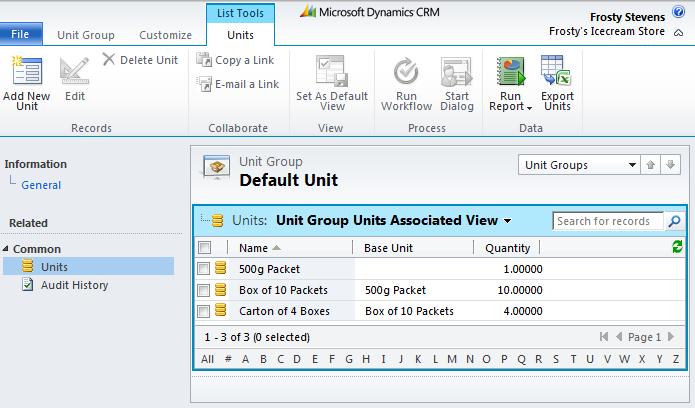695x408 pixels.
Task: Click the Box of 10 Packets base unit cell
Action: (x=410, y=311)
